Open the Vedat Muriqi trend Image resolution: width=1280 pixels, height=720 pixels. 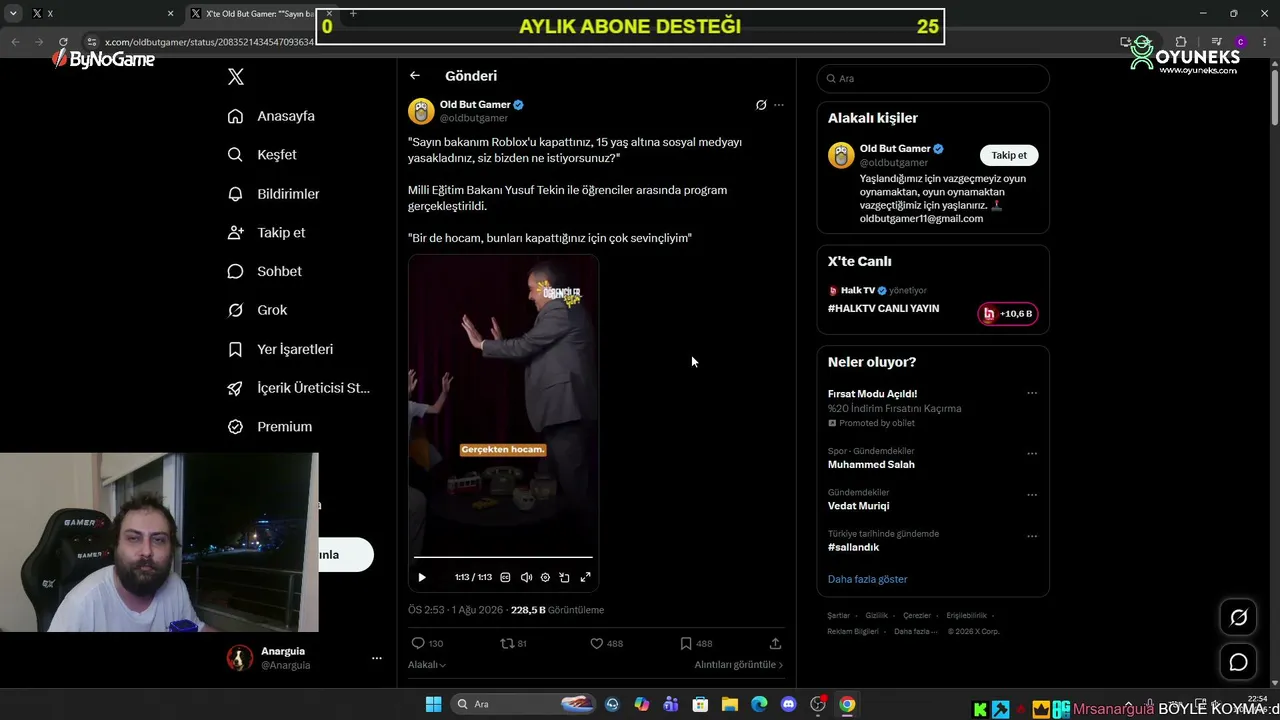pos(858,506)
